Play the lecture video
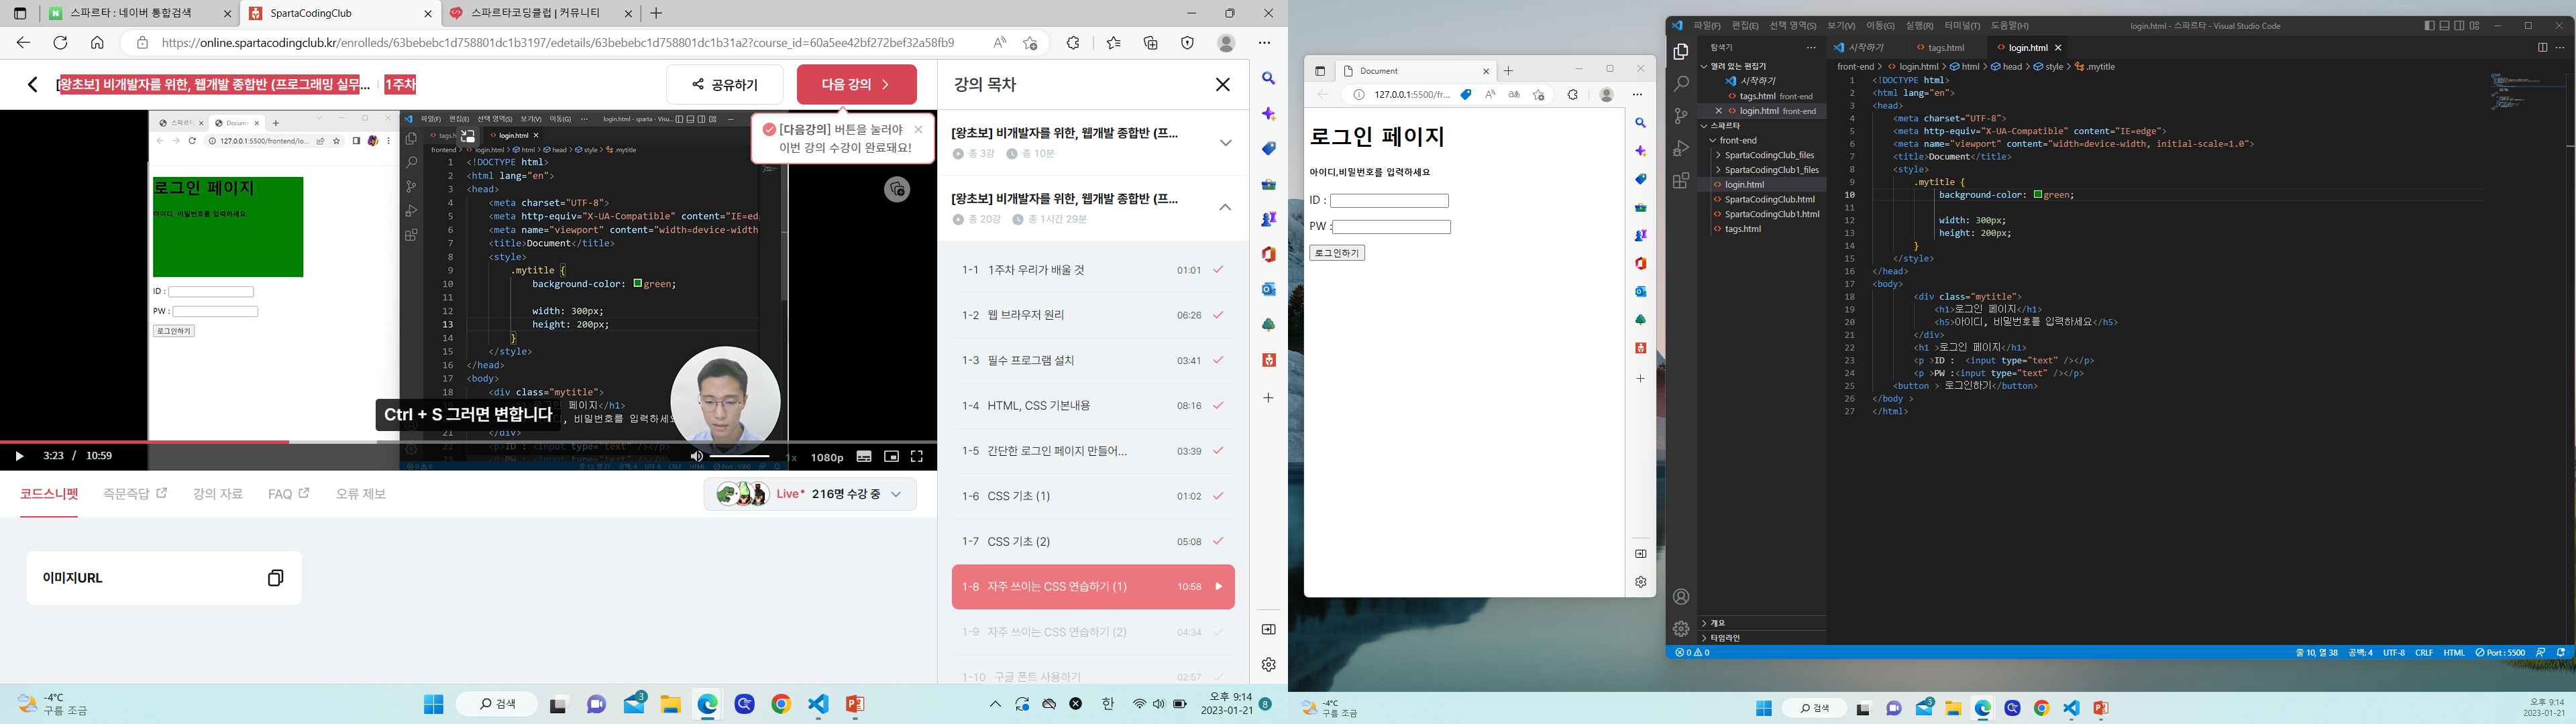2576x724 pixels. [x=19, y=456]
